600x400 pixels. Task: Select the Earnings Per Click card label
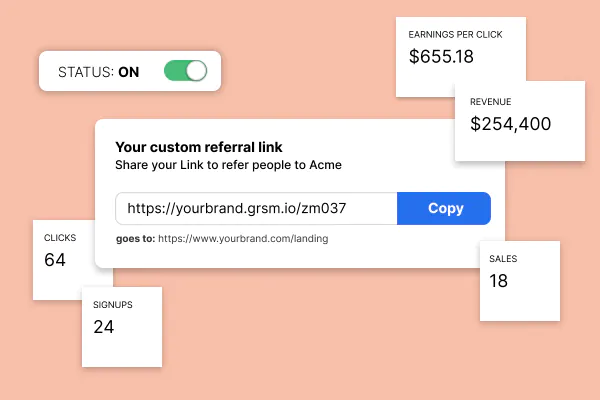(x=455, y=34)
